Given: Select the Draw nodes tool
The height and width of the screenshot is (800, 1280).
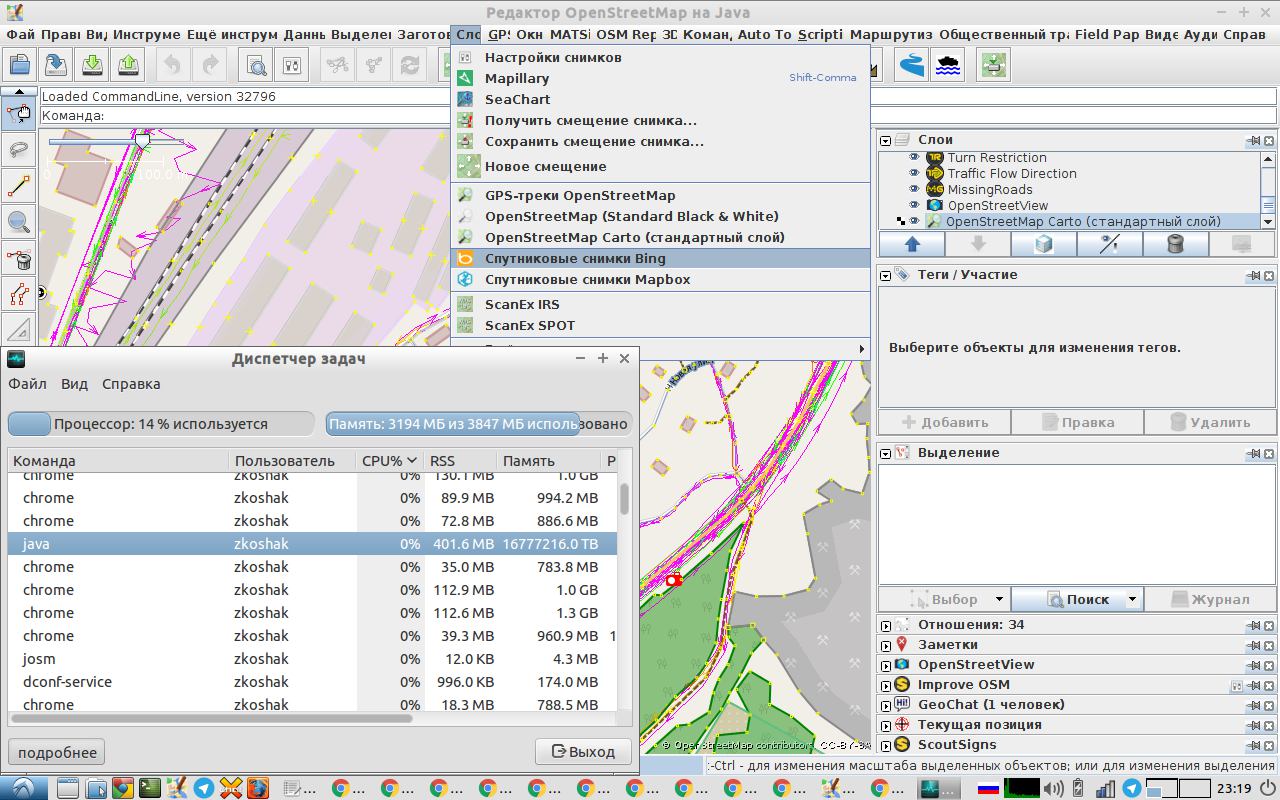Looking at the screenshot, I should [18, 185].
